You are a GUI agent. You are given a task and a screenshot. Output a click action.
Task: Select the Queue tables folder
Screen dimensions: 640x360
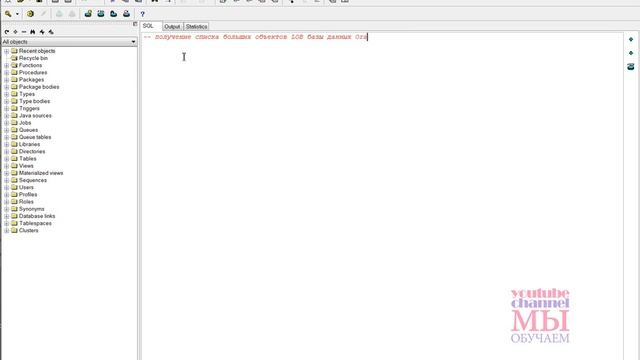(35, 137)
